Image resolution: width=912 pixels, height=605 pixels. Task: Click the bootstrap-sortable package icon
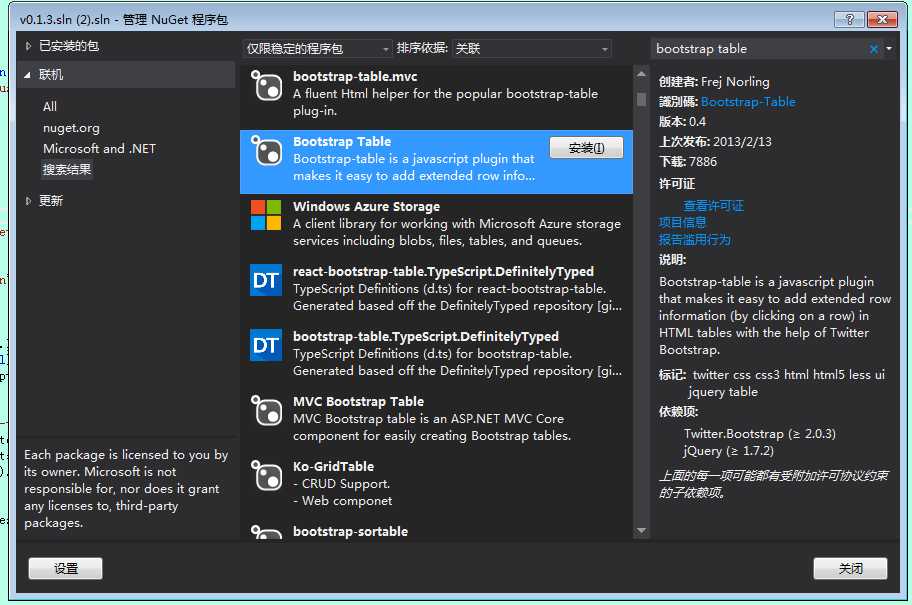(266, 532)
